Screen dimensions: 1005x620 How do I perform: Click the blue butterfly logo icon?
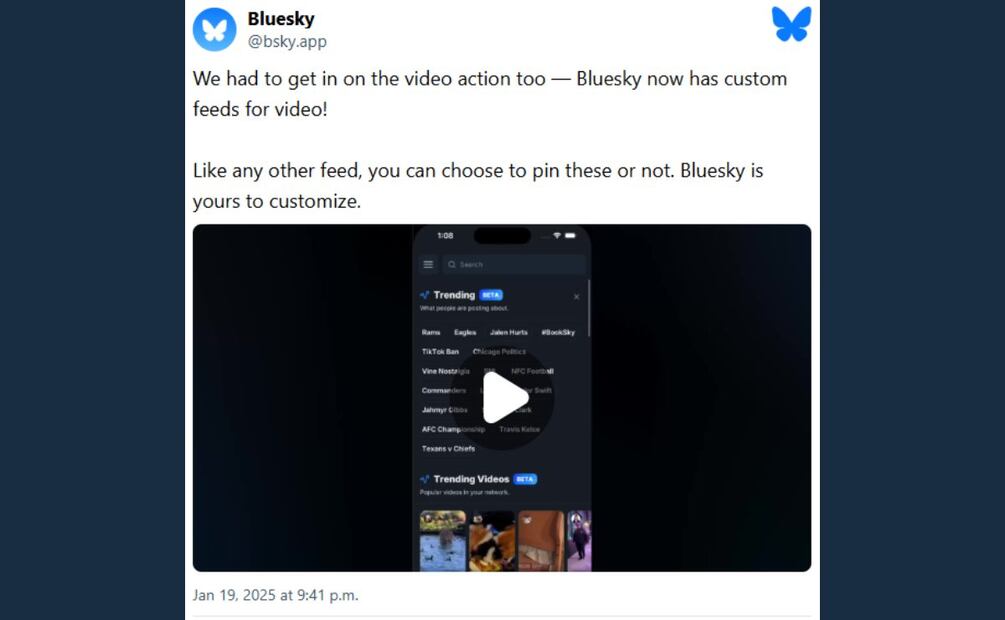(792, 24)
